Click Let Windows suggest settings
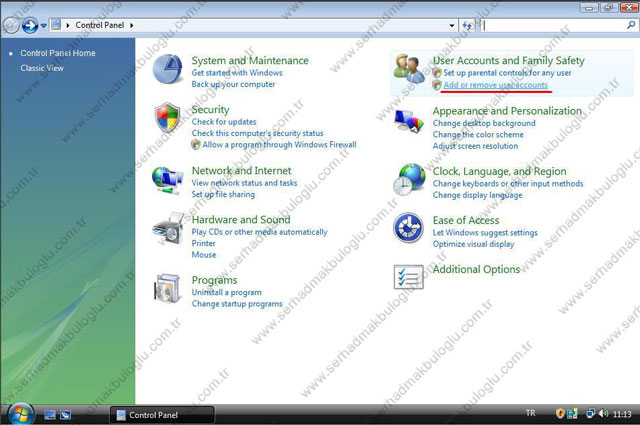 pos(485,233)
